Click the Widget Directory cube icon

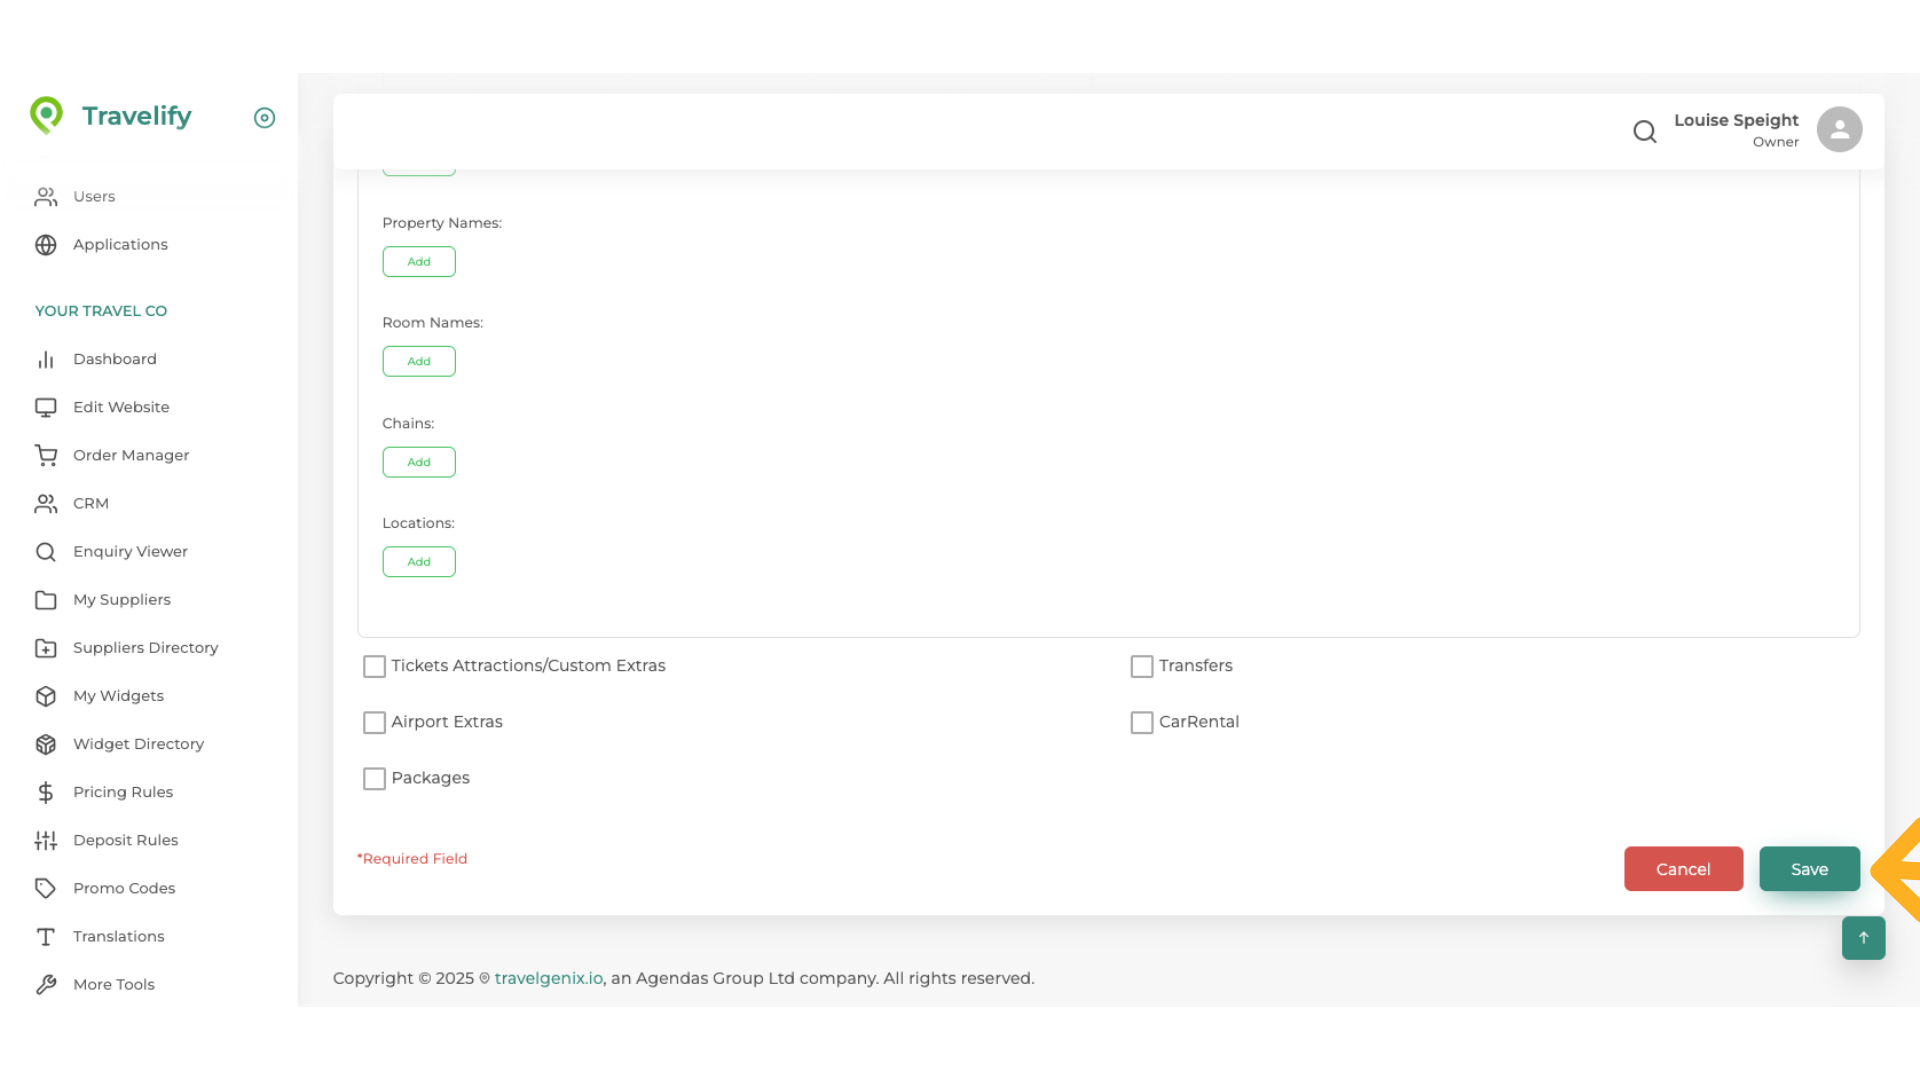pos(46,745)
